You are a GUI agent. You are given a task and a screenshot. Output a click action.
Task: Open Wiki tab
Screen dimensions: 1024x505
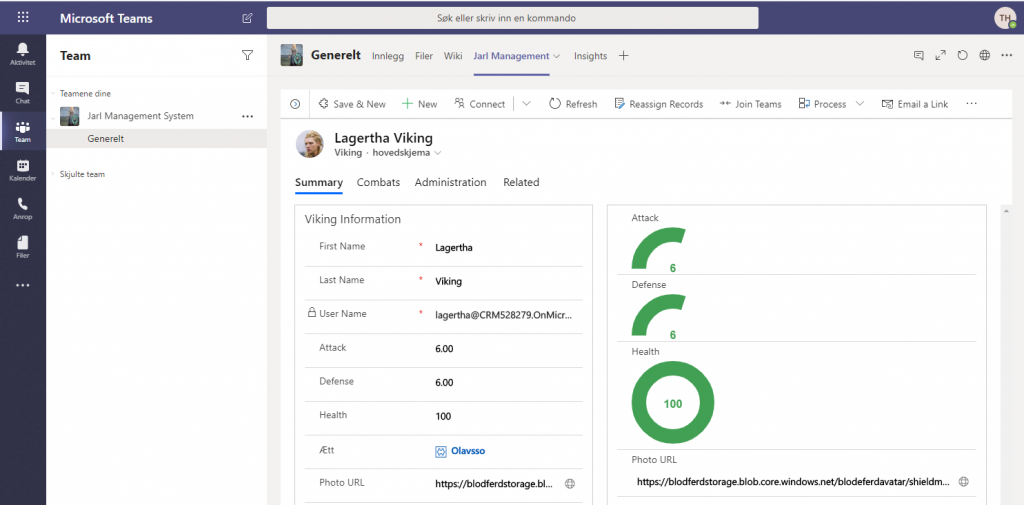tap(453, 56)
